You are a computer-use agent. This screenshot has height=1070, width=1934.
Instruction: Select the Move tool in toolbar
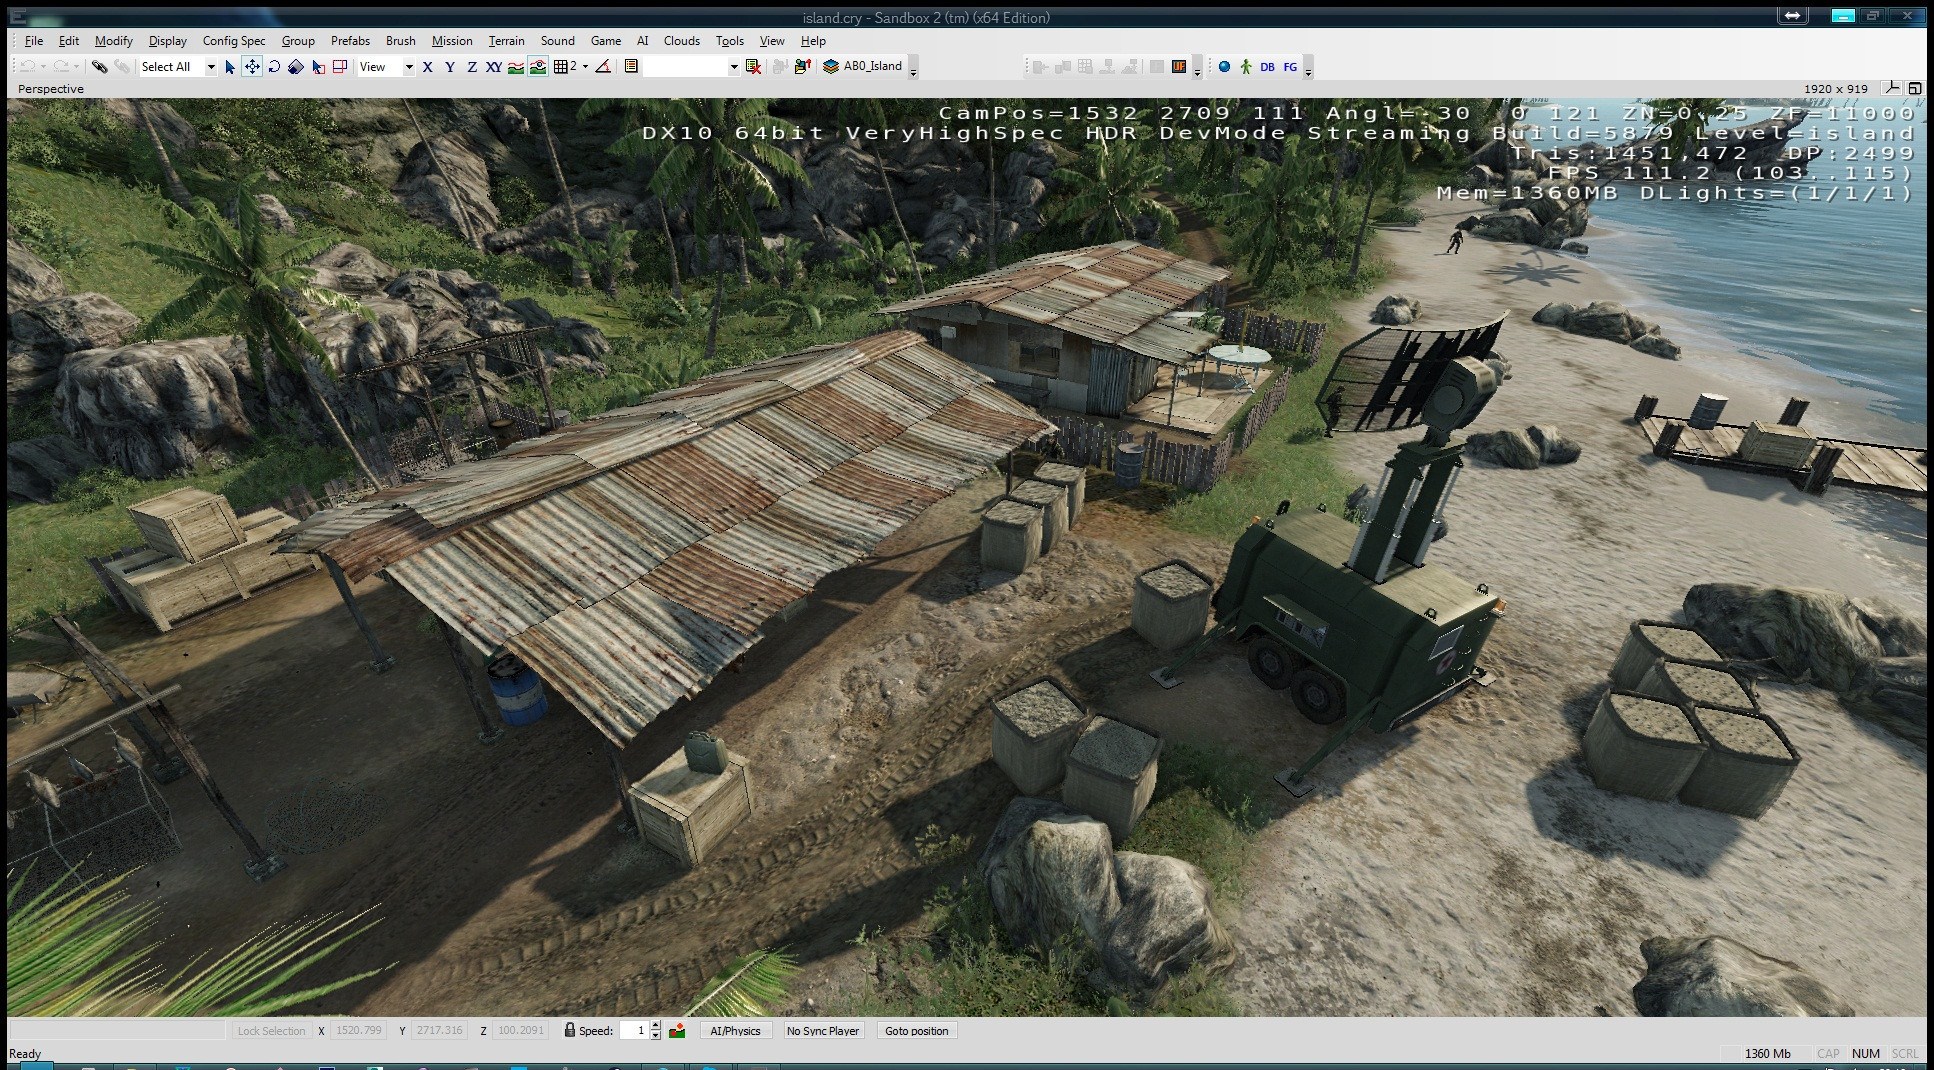252,67
